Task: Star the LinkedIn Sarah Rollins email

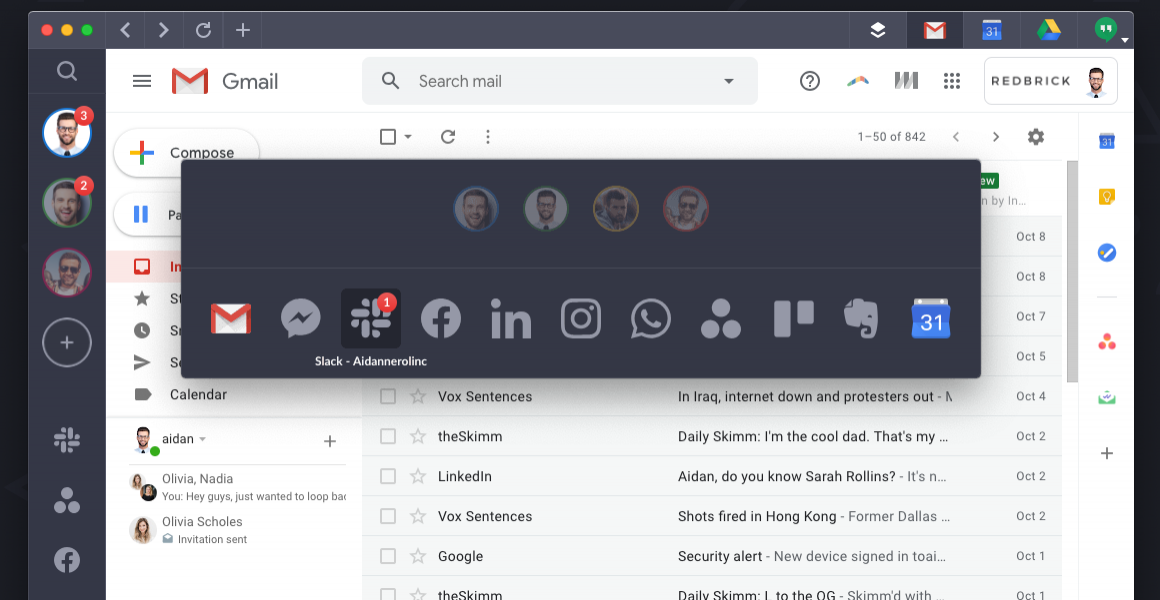Action: tap(418, 476)
